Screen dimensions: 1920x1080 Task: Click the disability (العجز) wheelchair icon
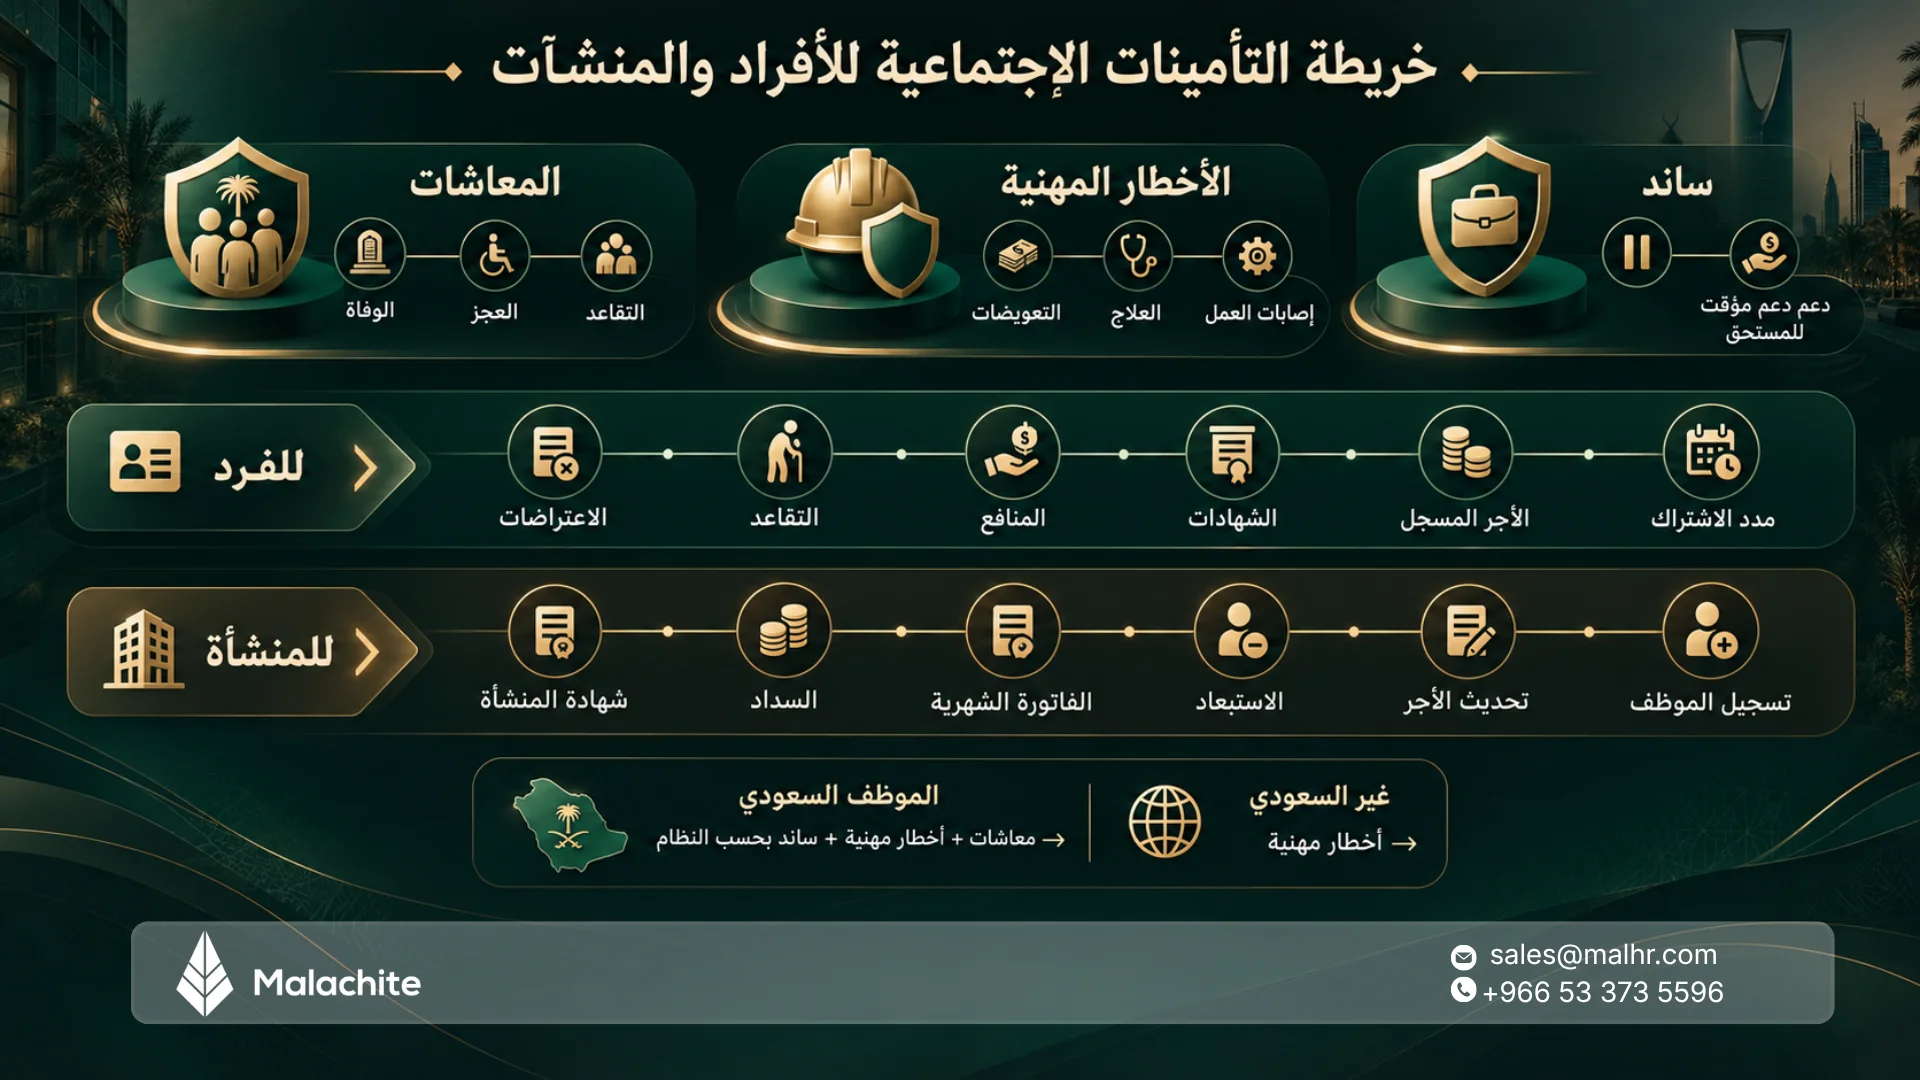(495, 256)
